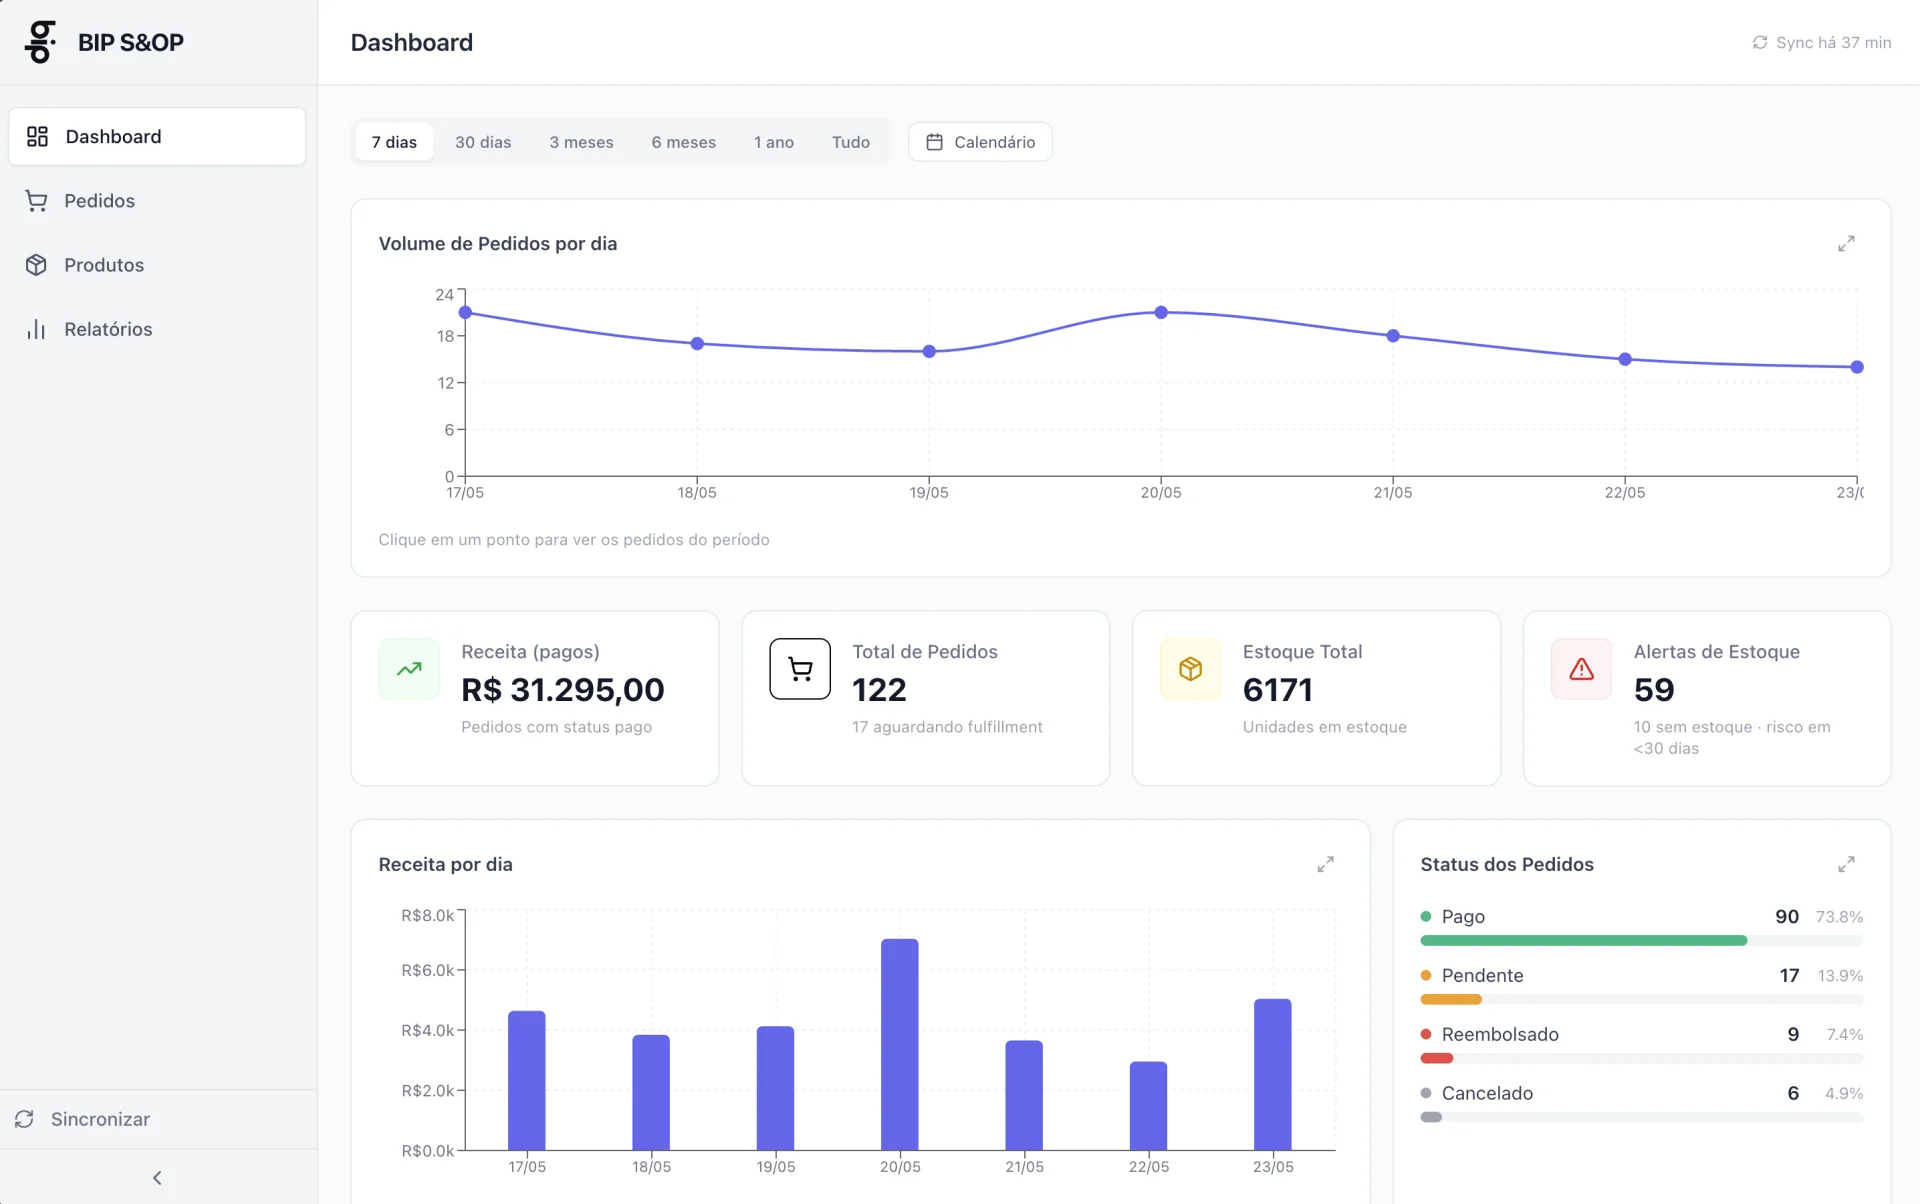Click the Sincronizar button

coord(158,1119)
